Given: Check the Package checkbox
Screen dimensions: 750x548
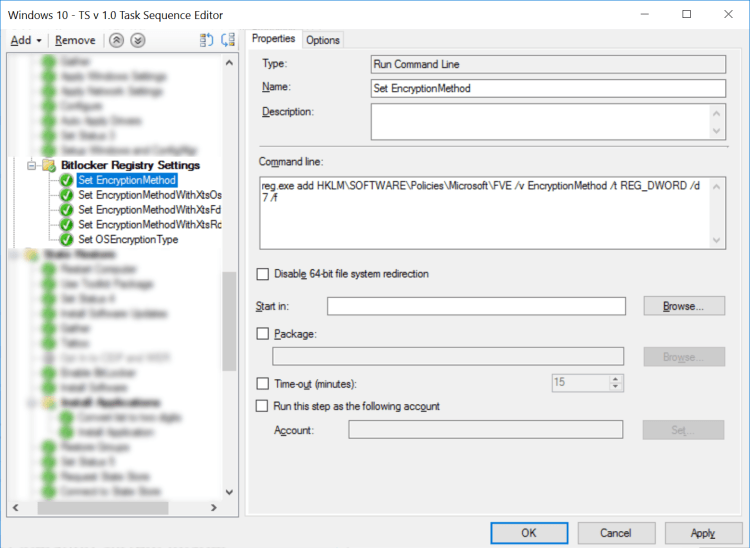Looking at the screenshot, I should pyautogui.click(x=263, y=334).
